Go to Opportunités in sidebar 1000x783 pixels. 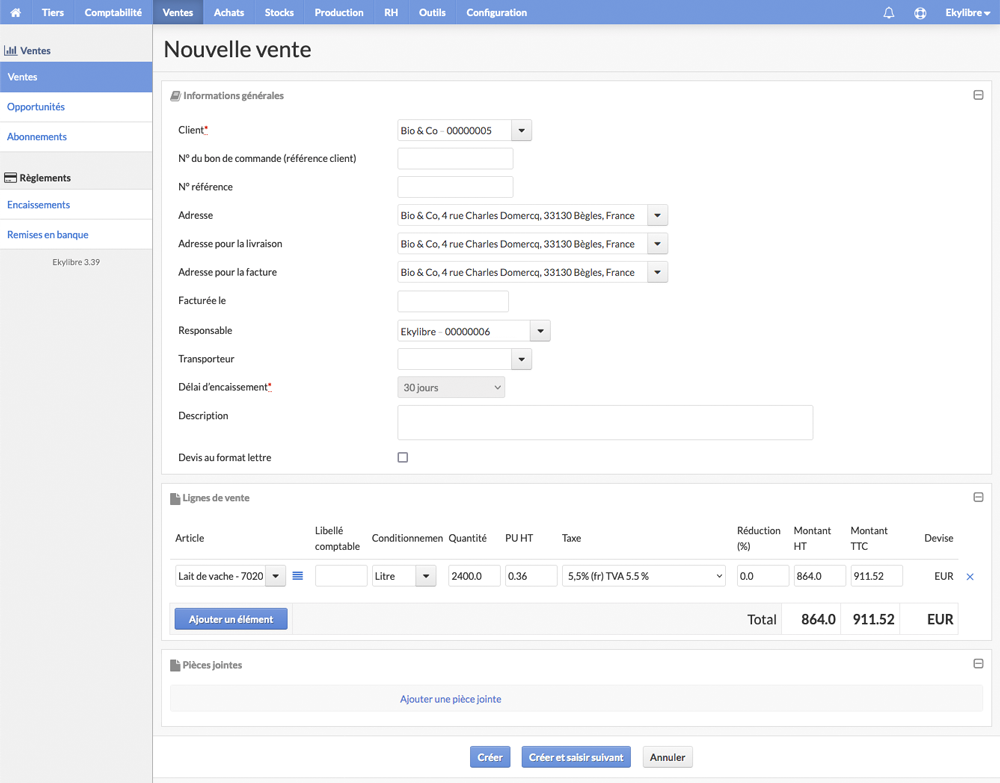[76, 106]
